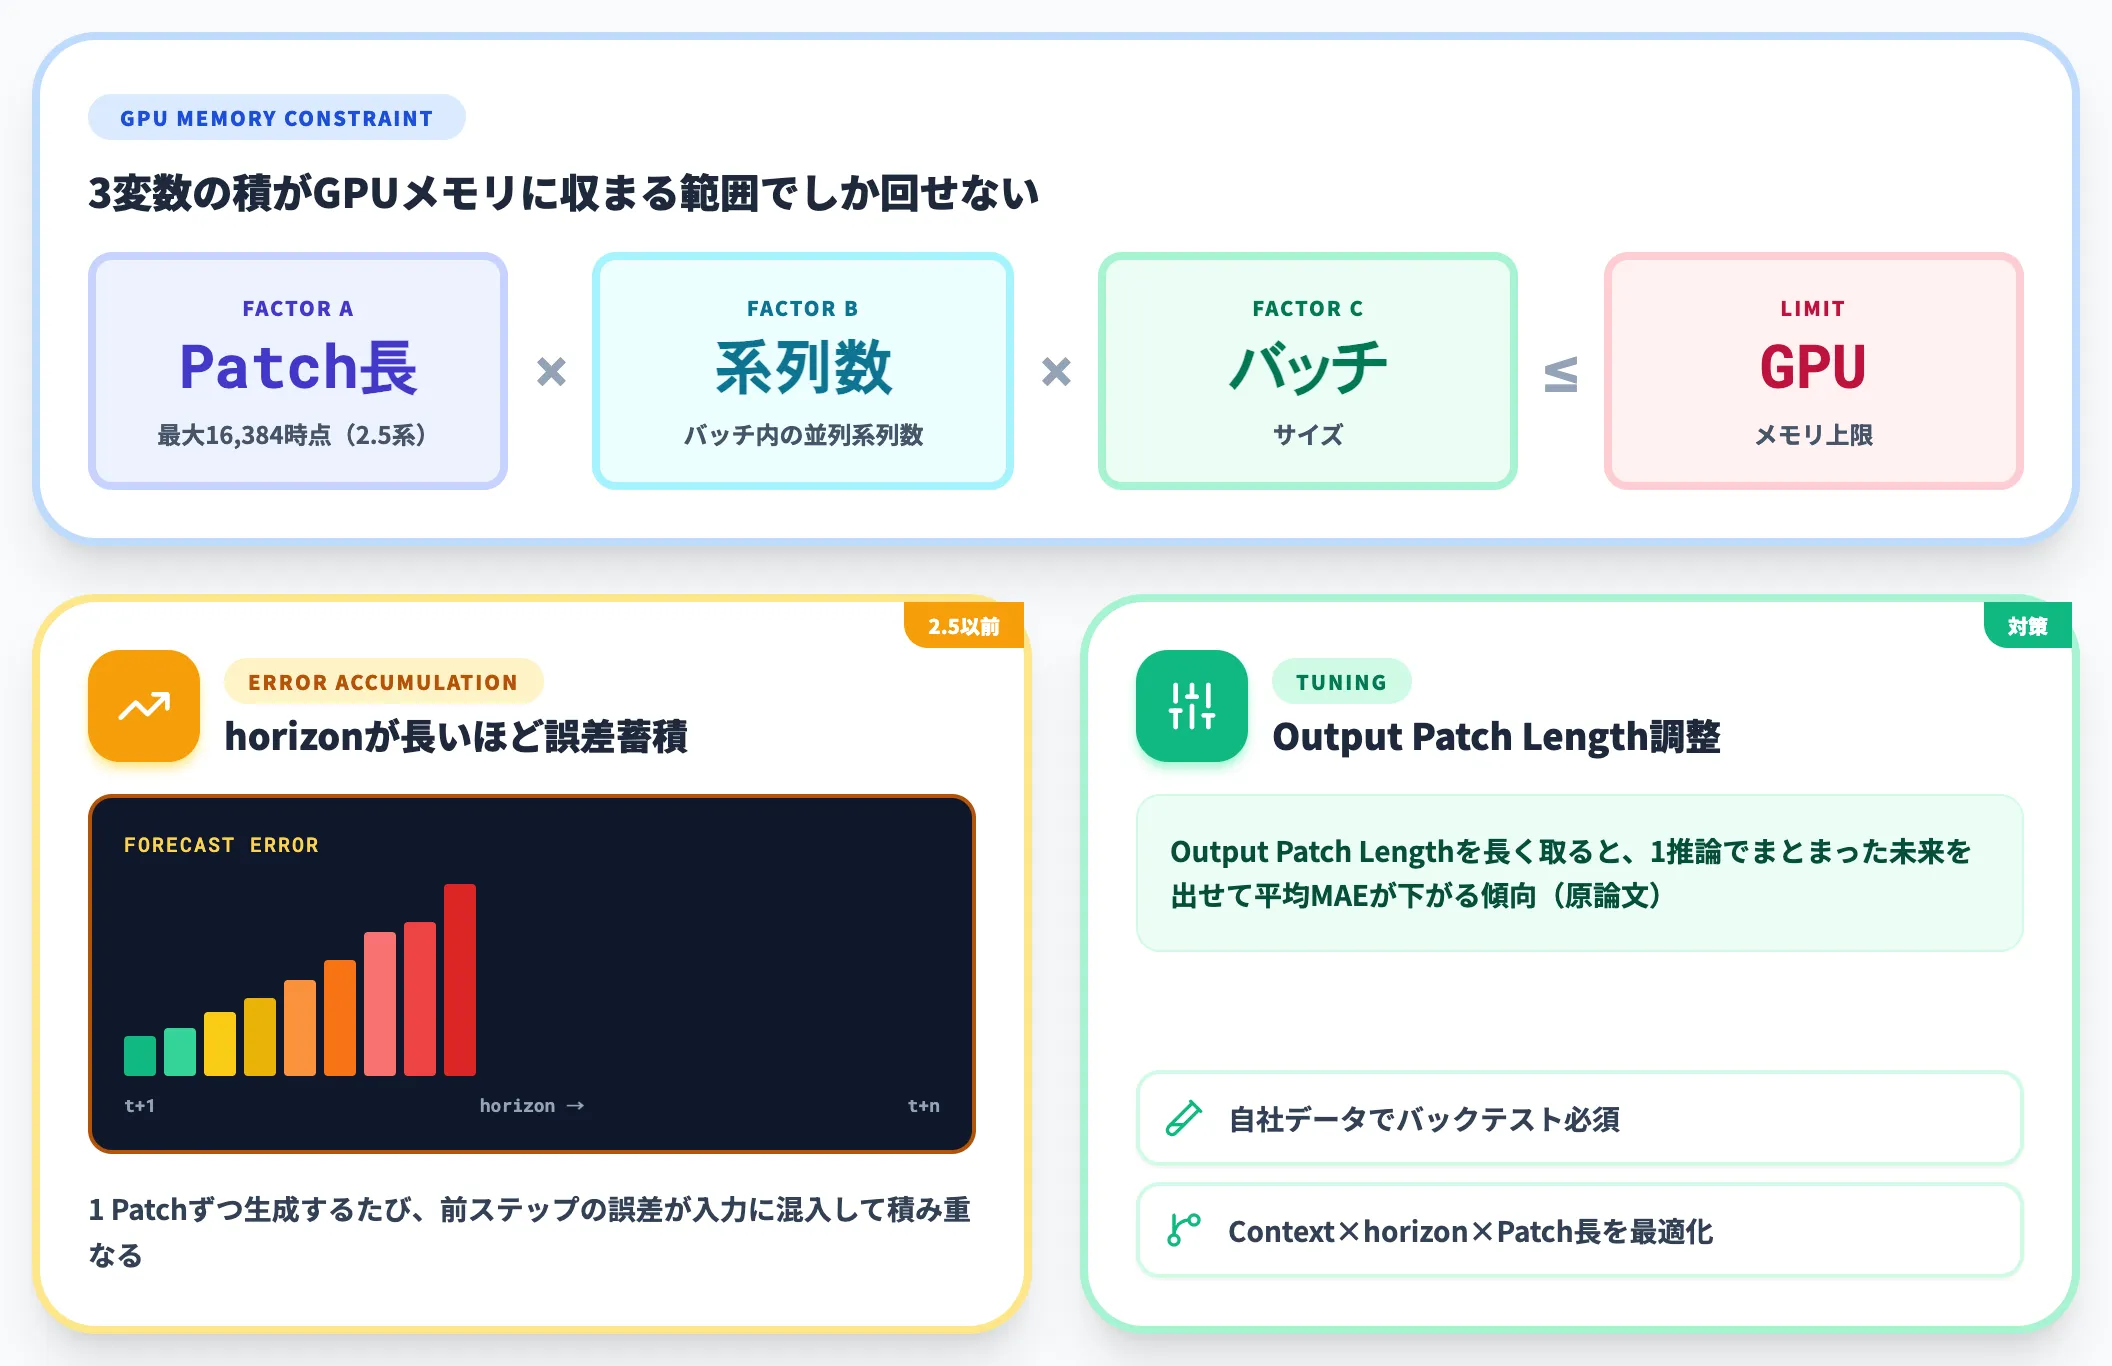Click the pencil icon beside 自社データでバックテスト必須
The image size is (2112, 1366).
pyautogui.click(x=1184, y=1118)
